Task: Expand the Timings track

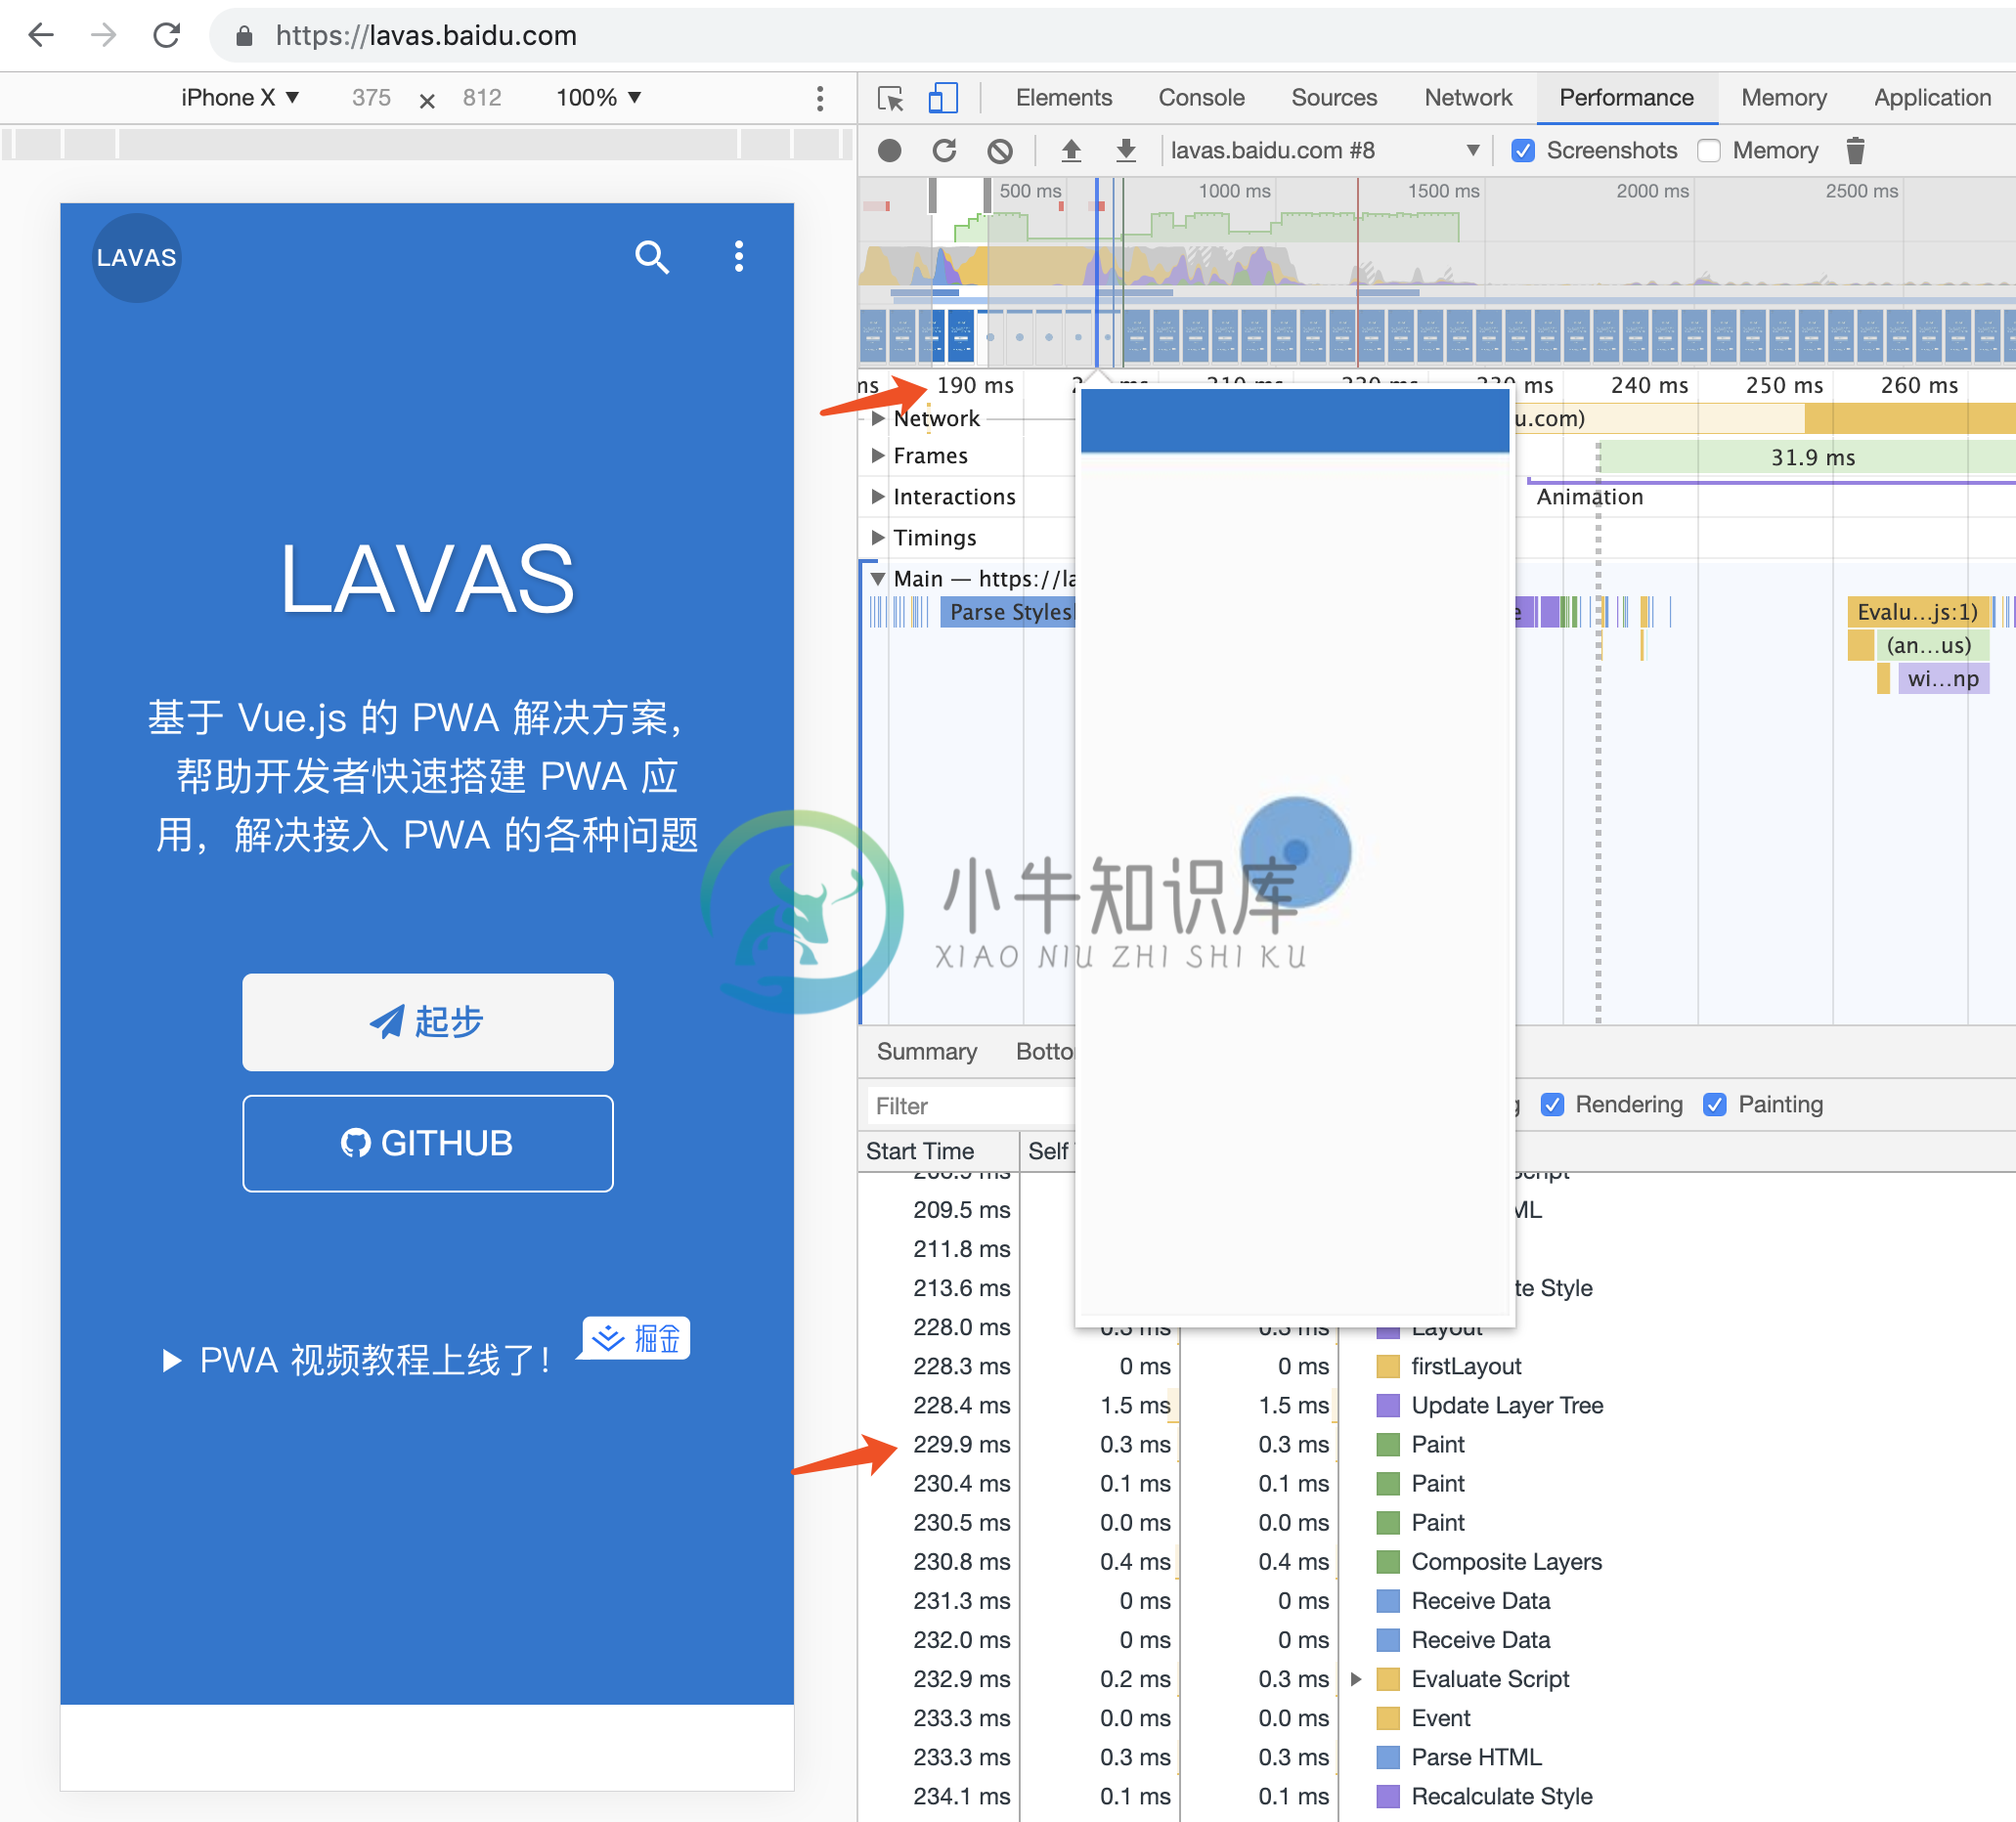Action: (x=877, y=538)
